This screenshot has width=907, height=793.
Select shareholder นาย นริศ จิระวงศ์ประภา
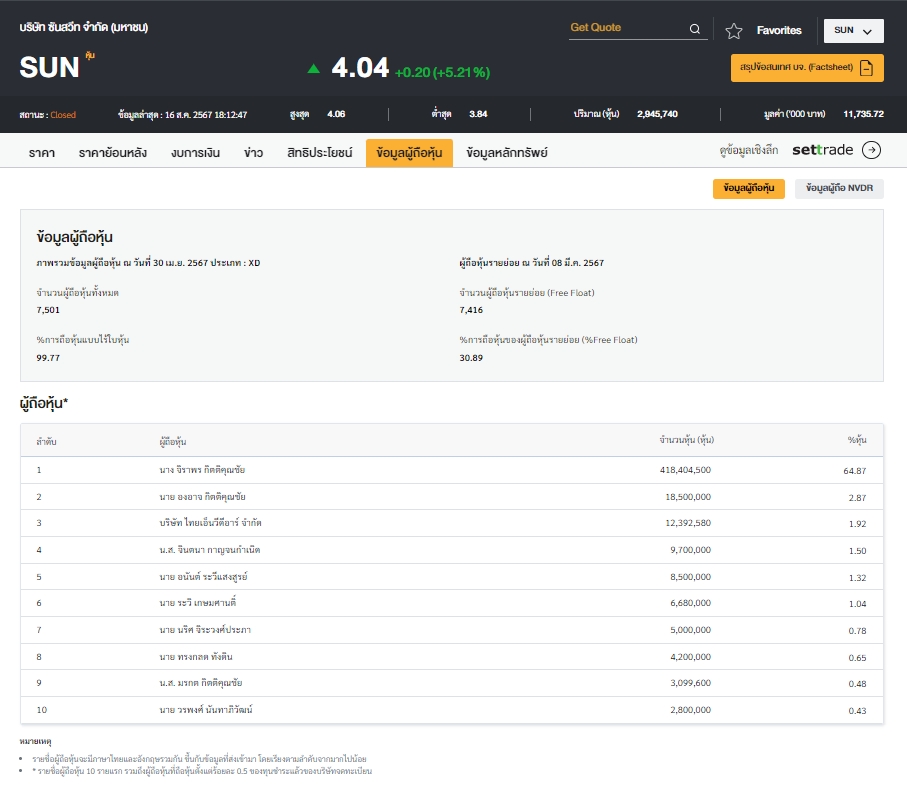click(x=205, y=630)
